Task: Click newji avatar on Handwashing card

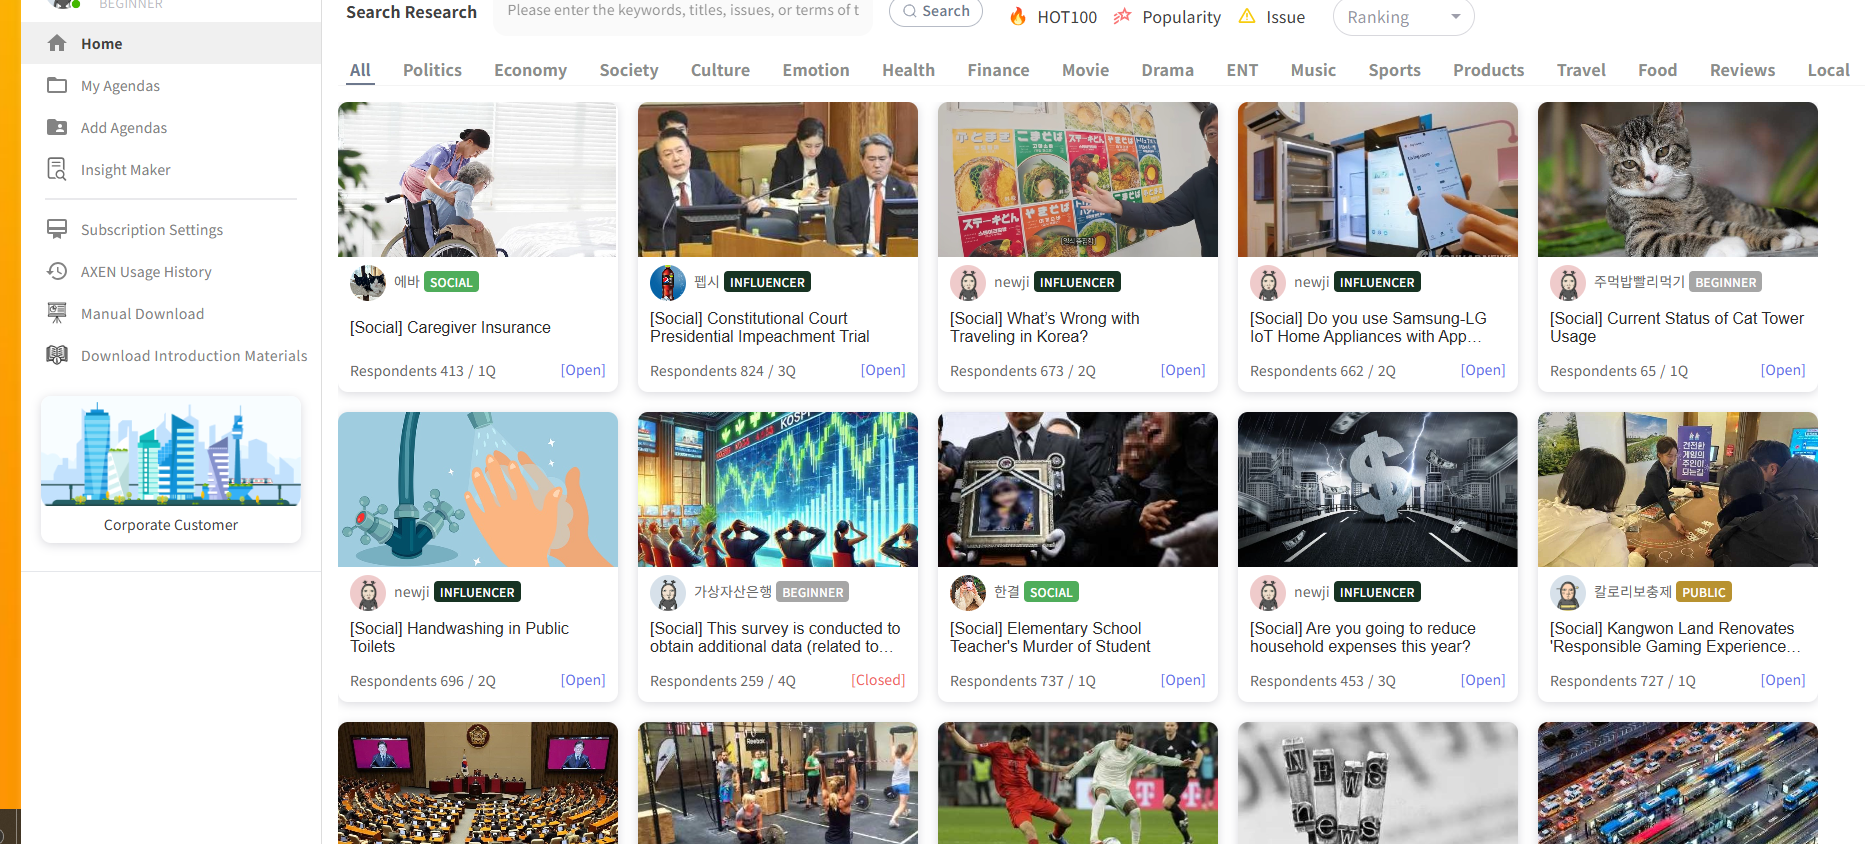Action: coord(368,593)
